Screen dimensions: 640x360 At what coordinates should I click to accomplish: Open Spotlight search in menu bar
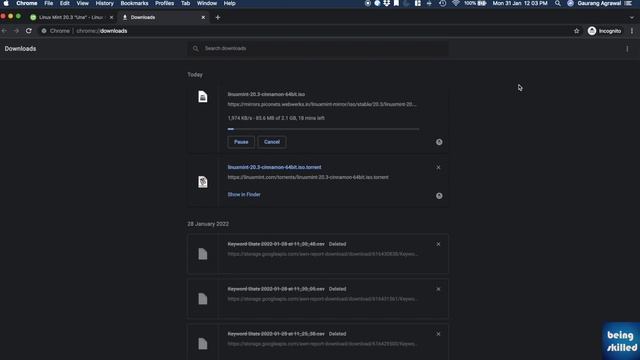coord(558,3)
